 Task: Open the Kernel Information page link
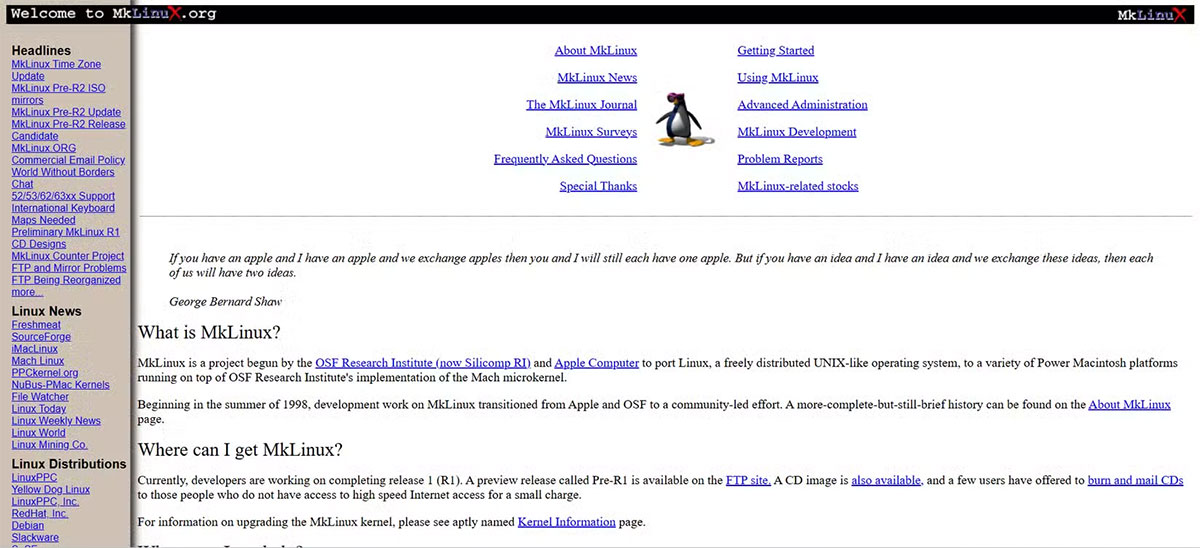point(566,523)
